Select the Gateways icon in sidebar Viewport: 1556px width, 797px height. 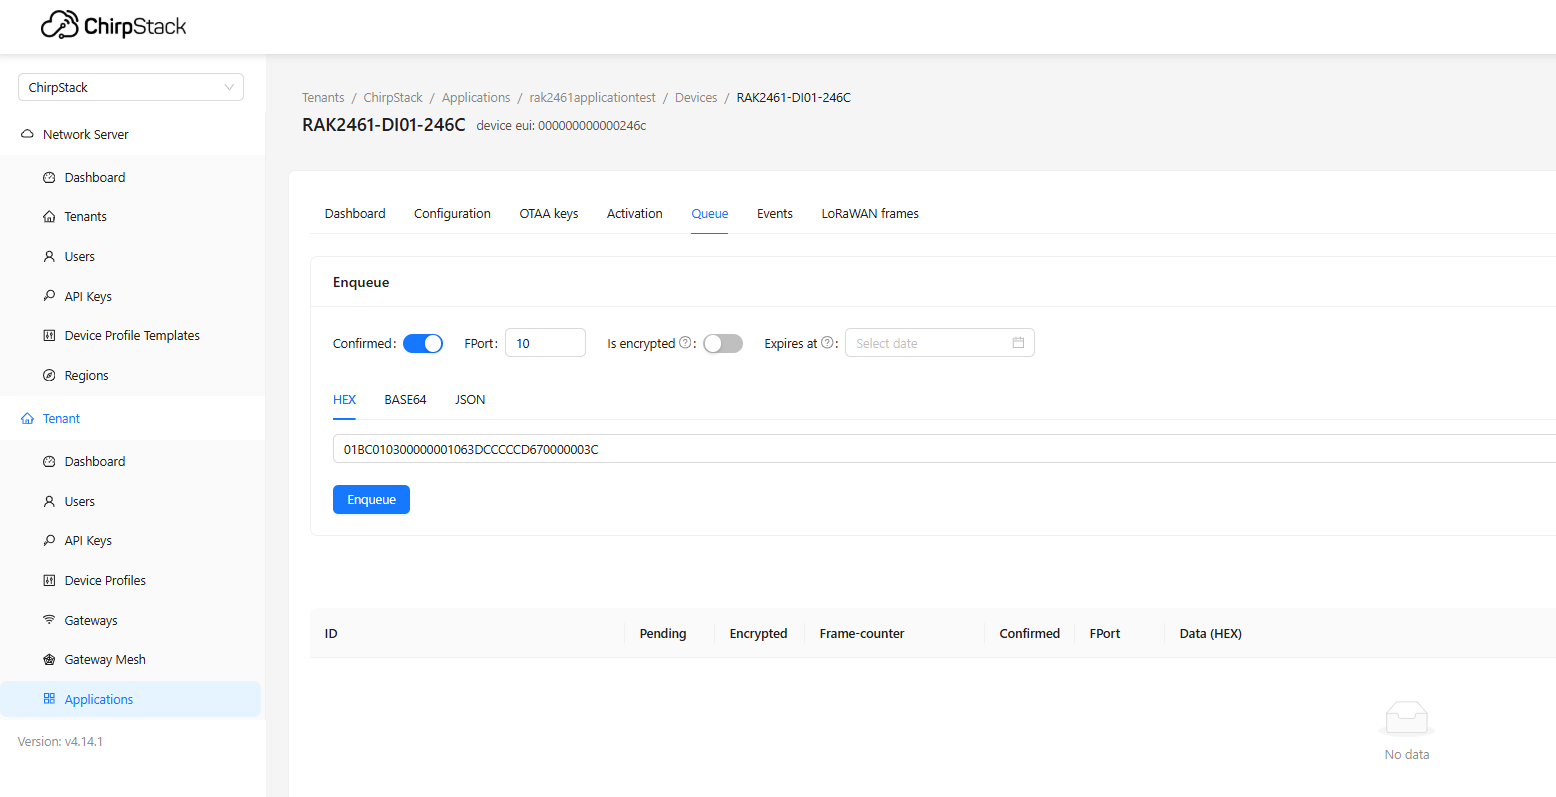49,620
